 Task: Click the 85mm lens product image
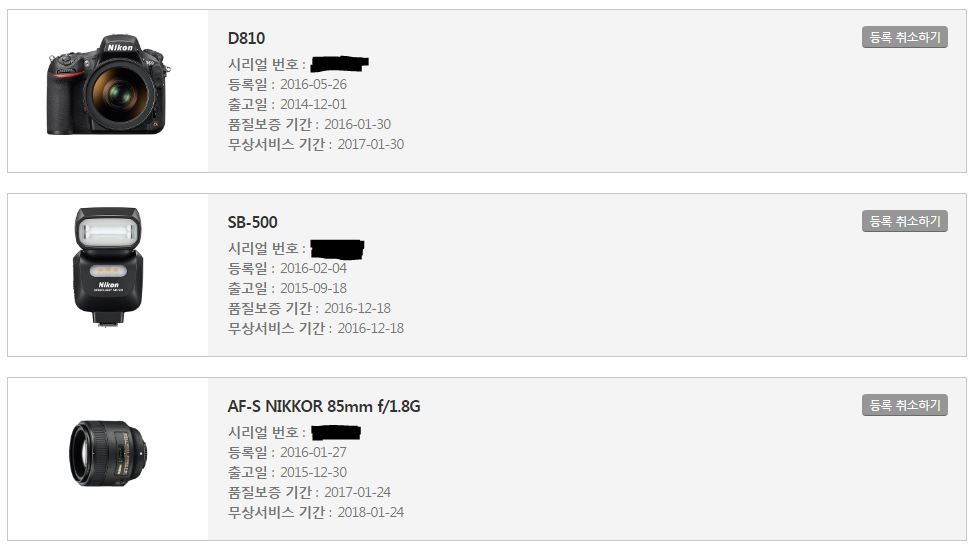click(107, 453)
